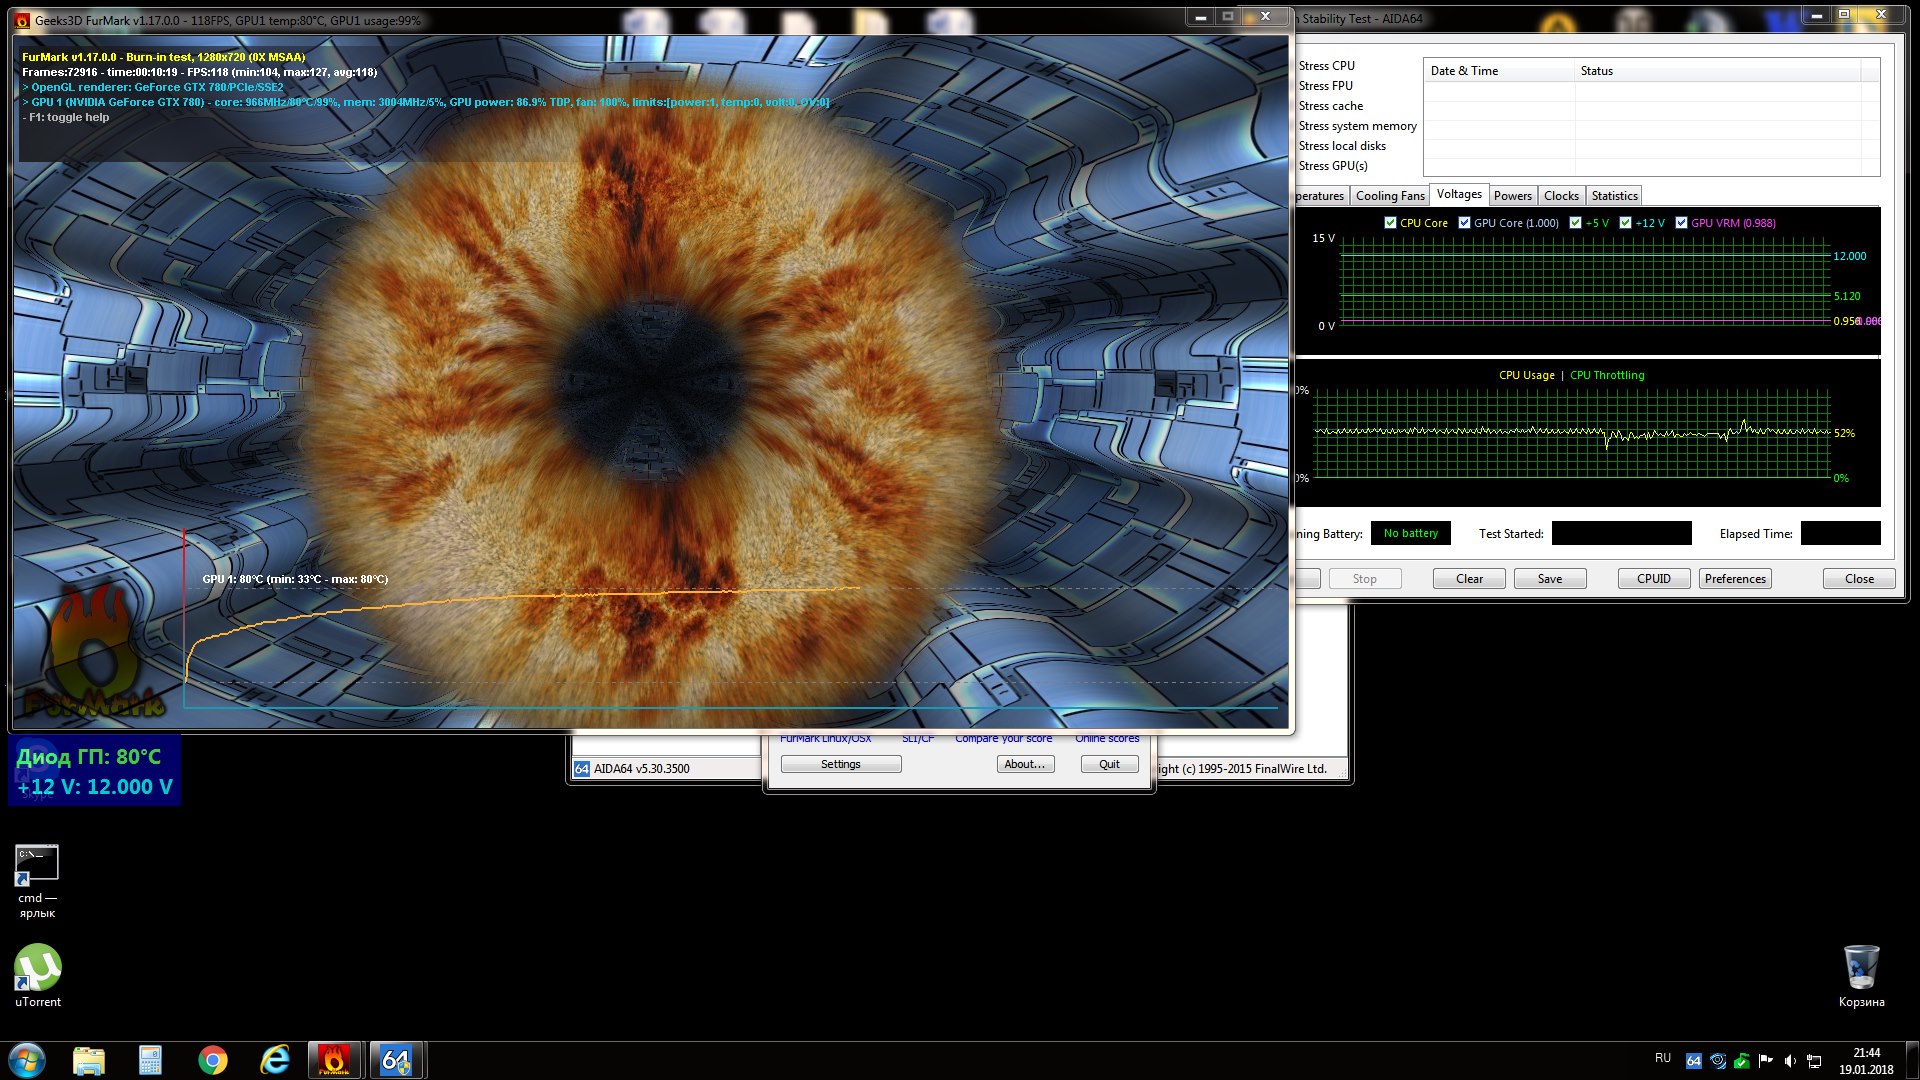Toggle the GPU Core (1.000) checkbox
The image size is (1920, 1080).
click(1464, 223)
